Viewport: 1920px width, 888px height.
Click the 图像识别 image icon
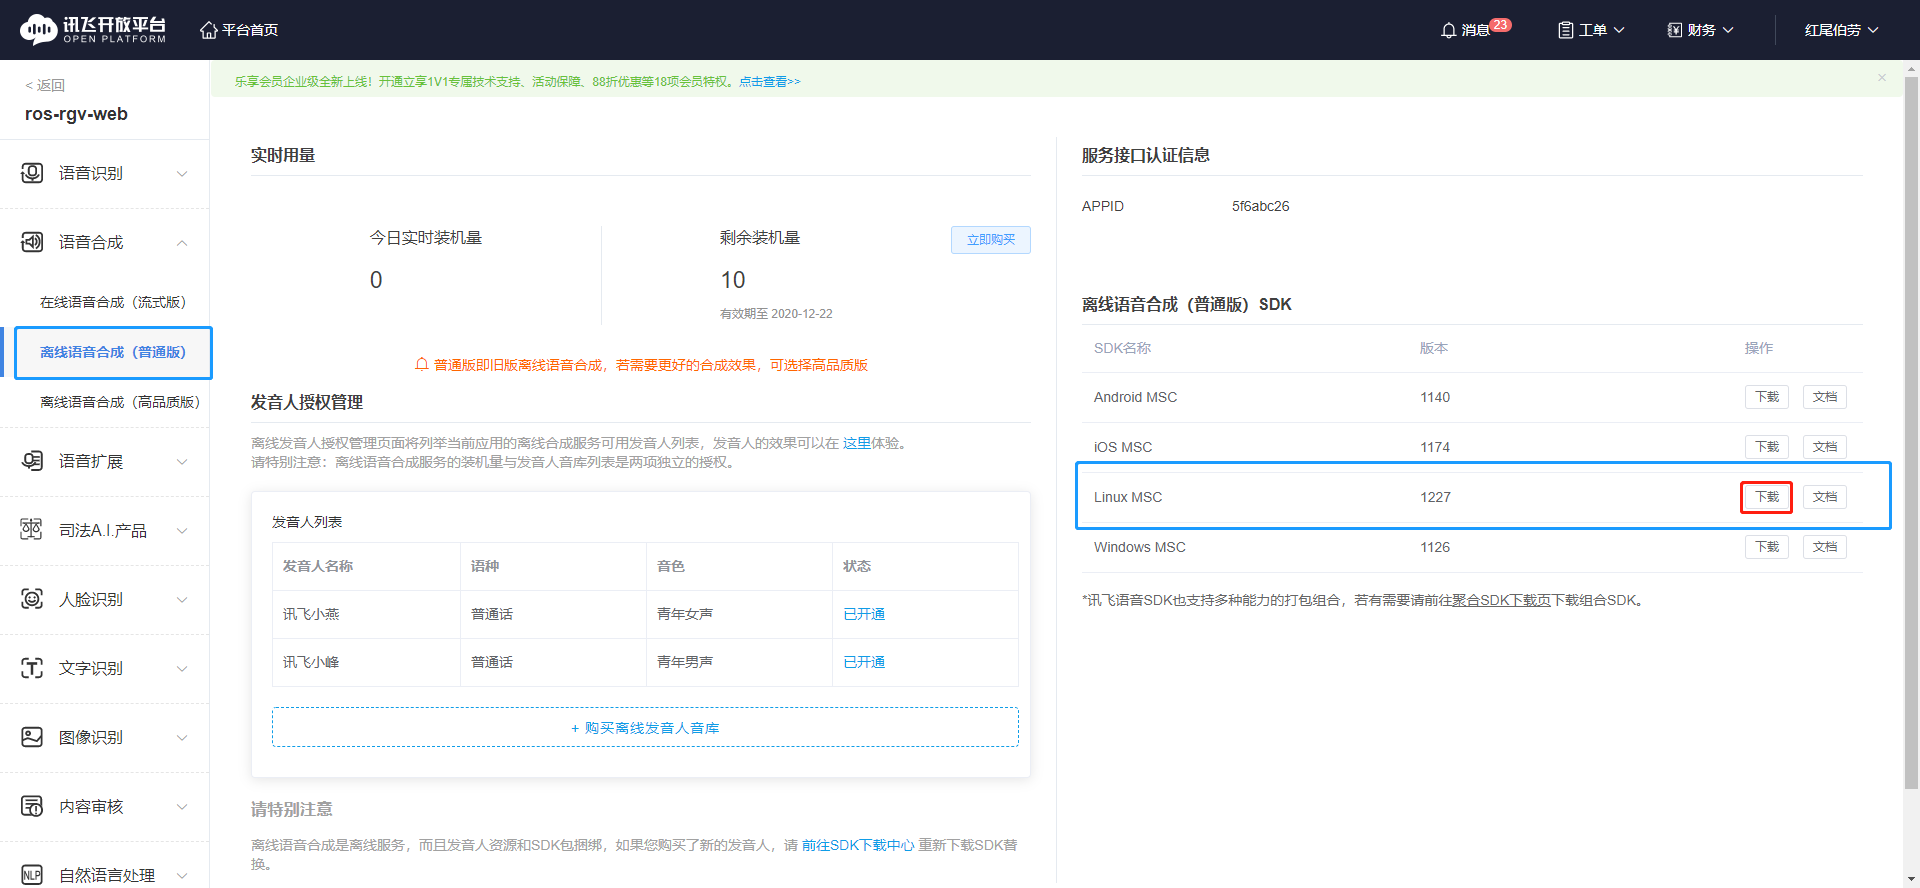(x=32, y=737)
